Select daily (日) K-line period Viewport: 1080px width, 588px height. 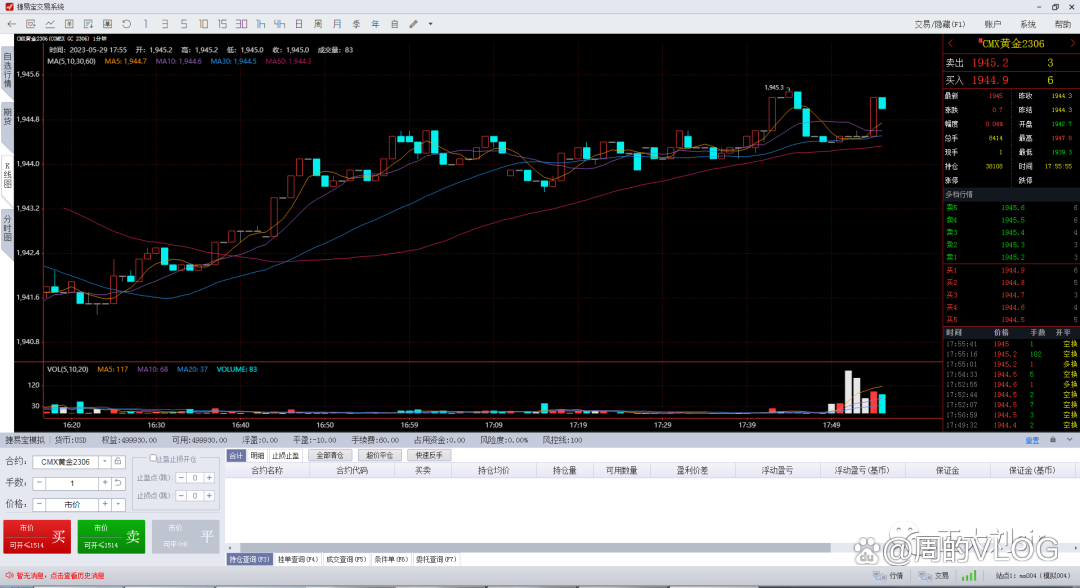point(299,24)
